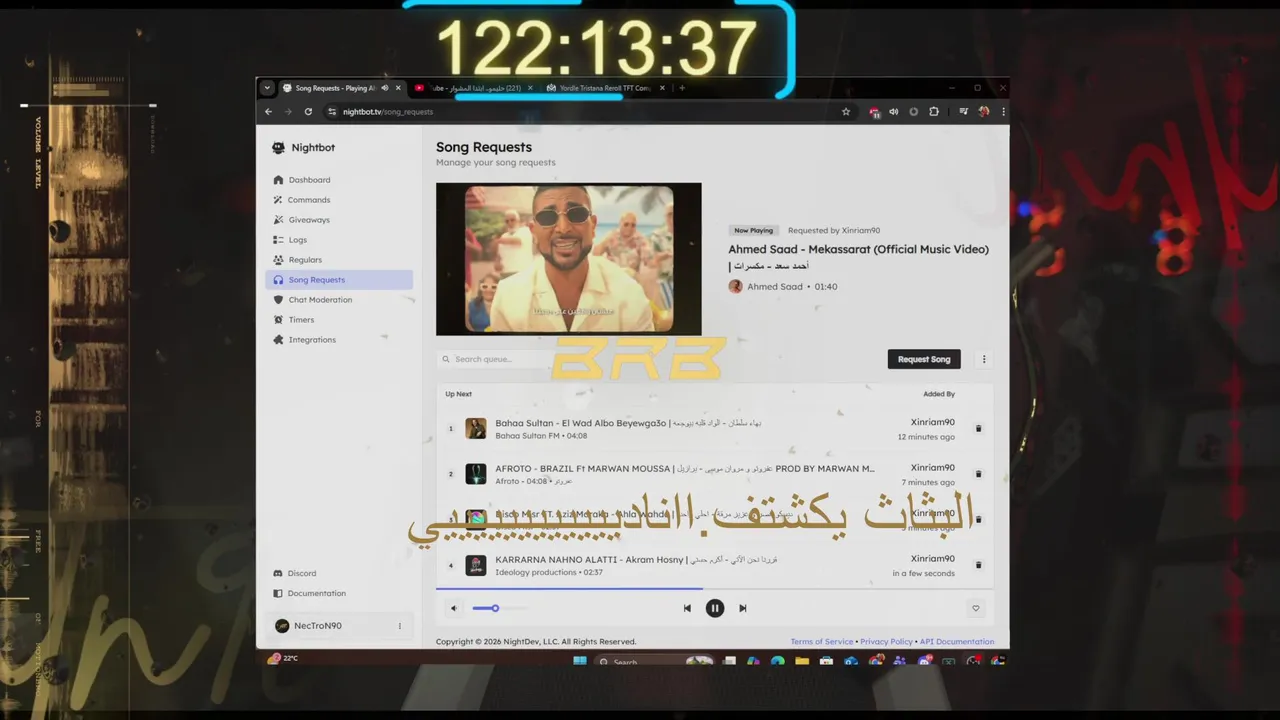Open the Discord link in sidebar
The image size is (1280, 720).
click(339, 573)
